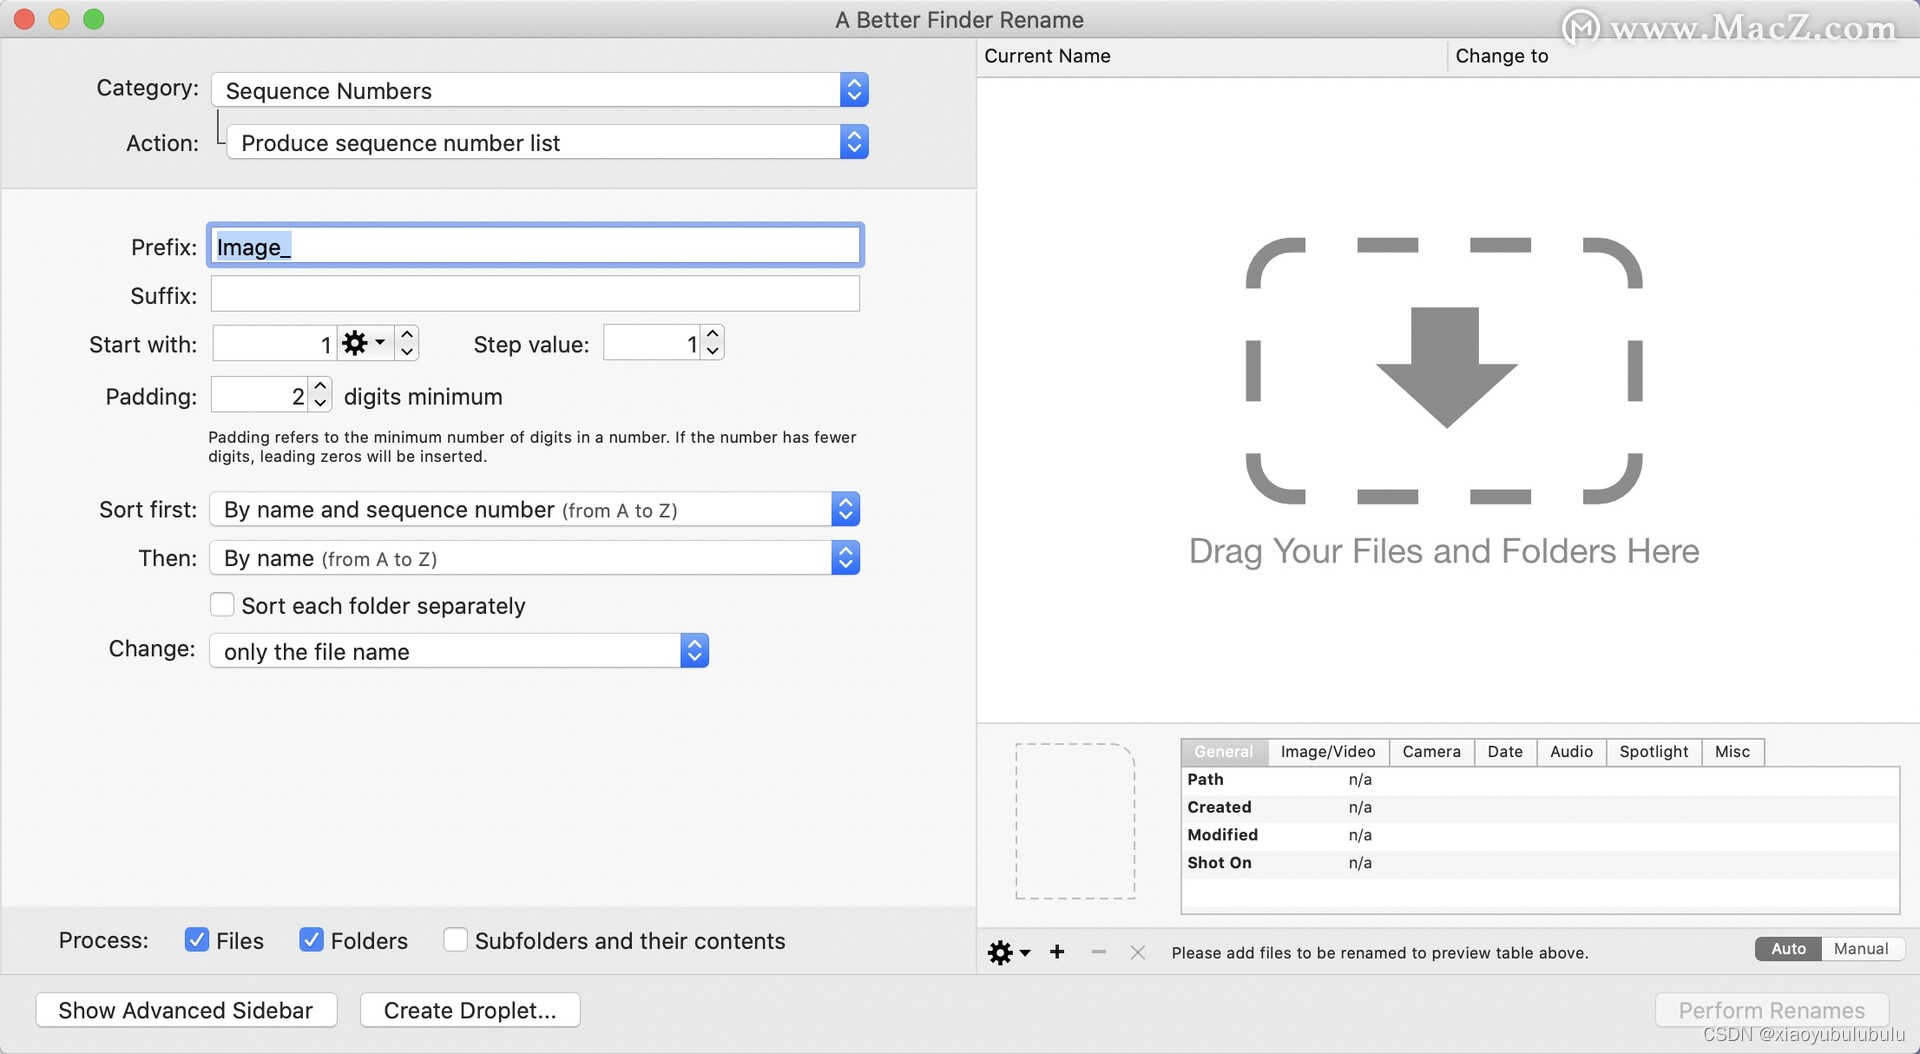Adjust the Padding digits stepper arrows
Screen dimensions: 1920x1054
pos(320,394)
